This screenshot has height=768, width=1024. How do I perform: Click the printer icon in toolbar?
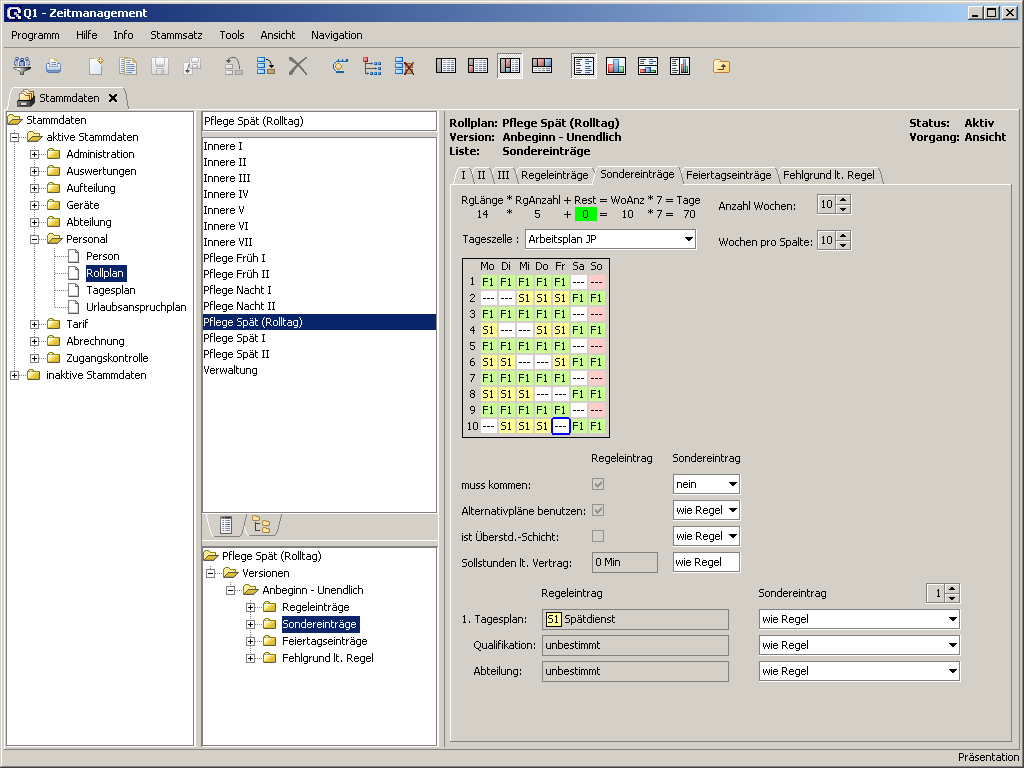click(53, 66)
